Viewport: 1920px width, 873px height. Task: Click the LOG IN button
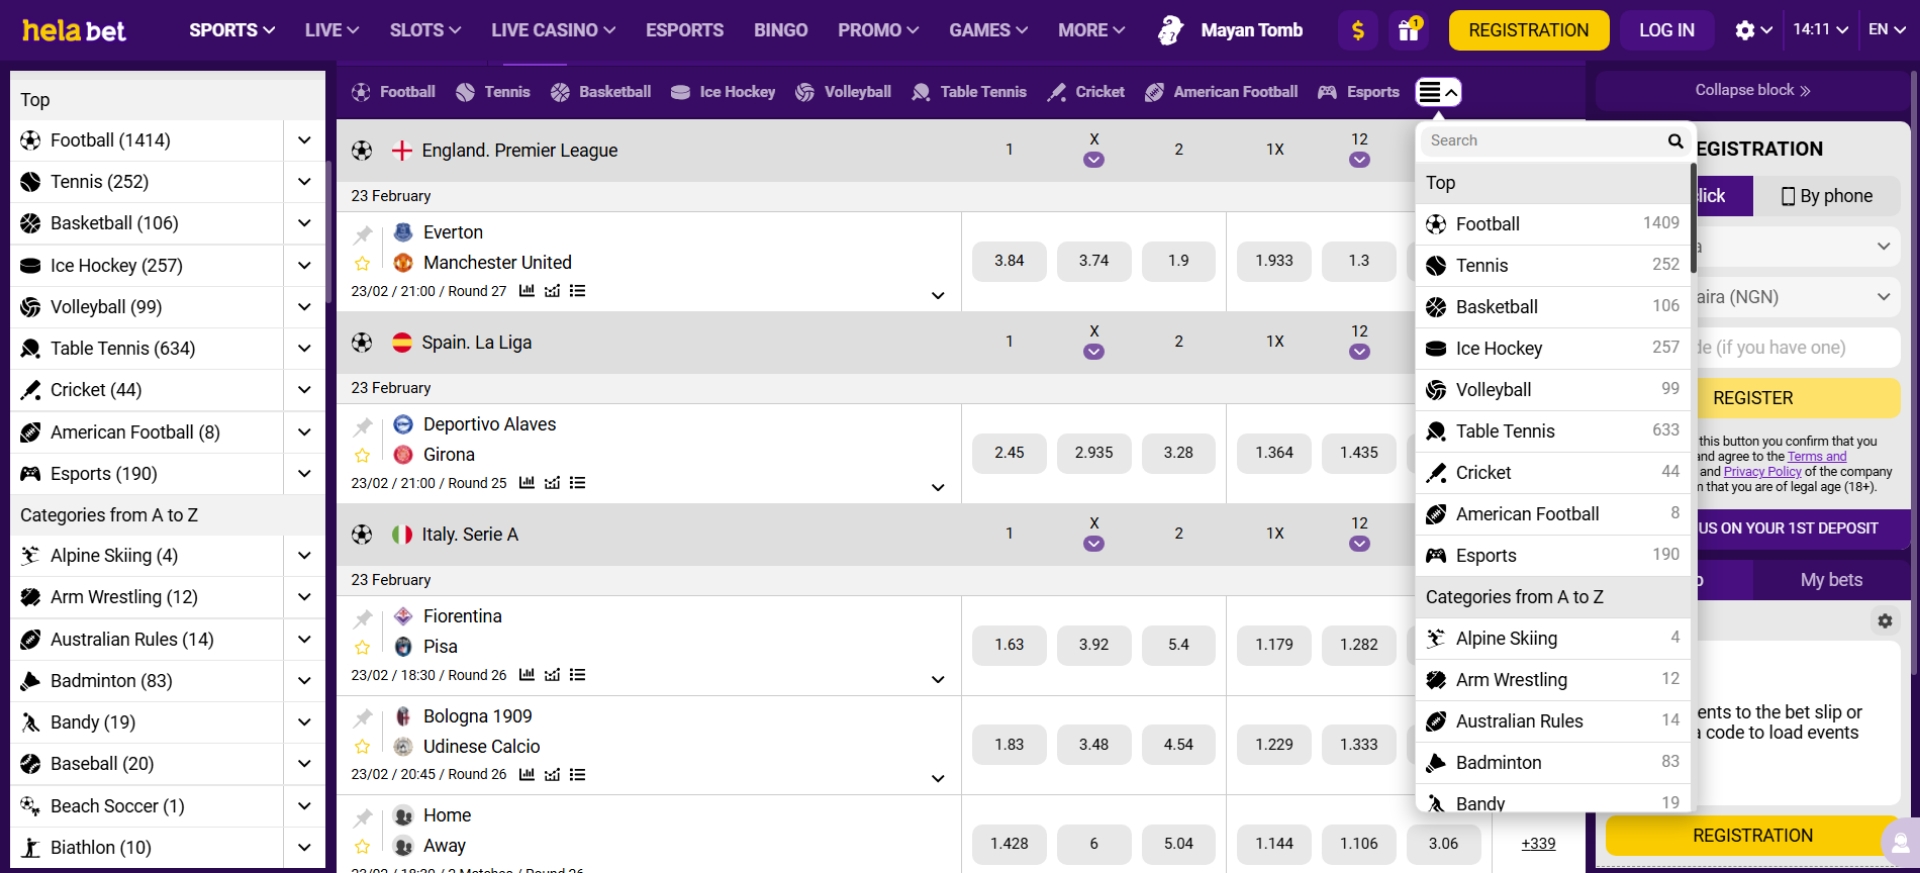(1667, 30)
